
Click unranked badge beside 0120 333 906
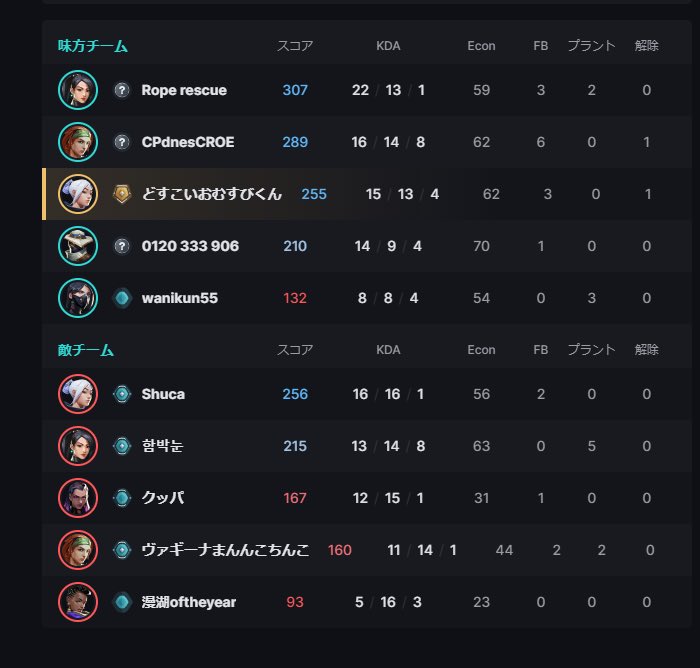tap(122, 246)
